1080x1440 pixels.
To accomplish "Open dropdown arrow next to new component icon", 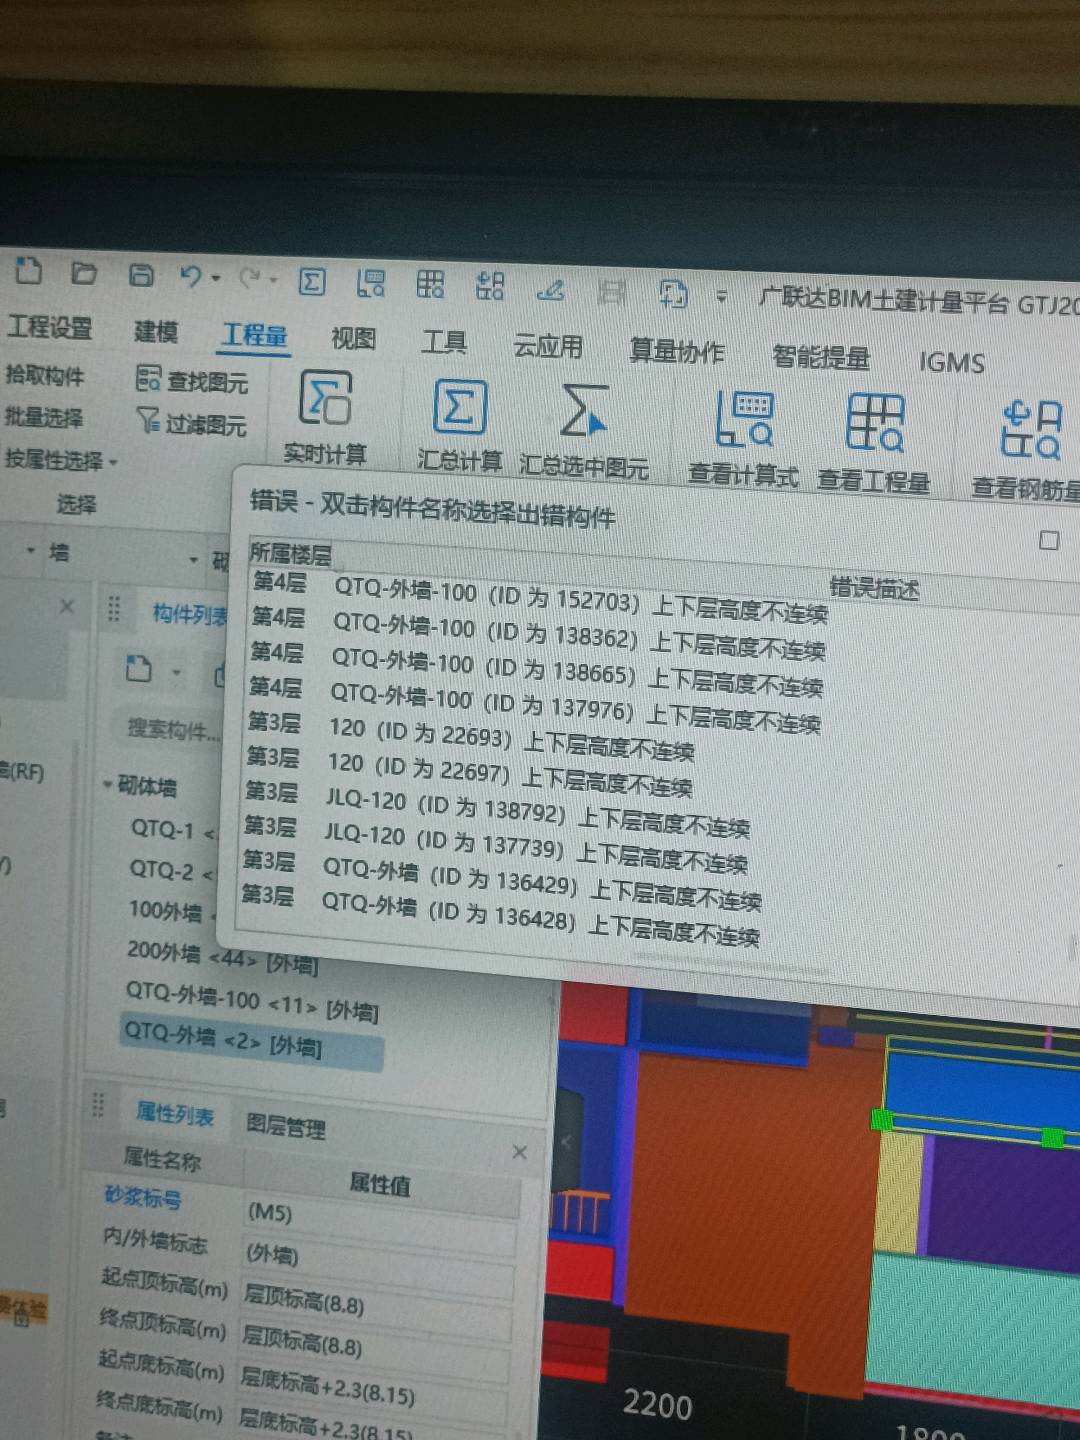I will pos(177,672).
